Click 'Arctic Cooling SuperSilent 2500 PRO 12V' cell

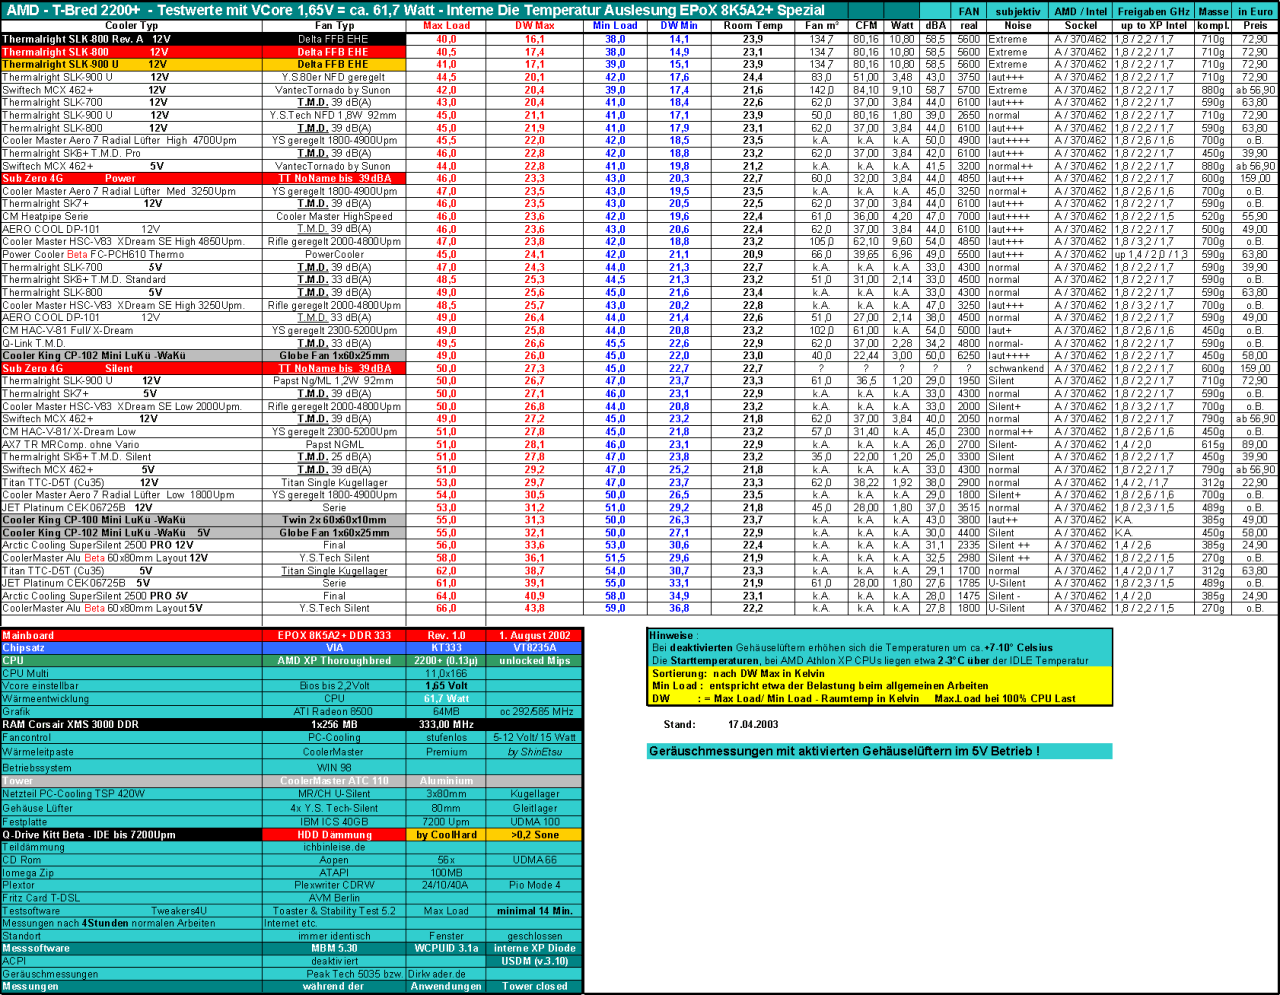click(132, 545)
